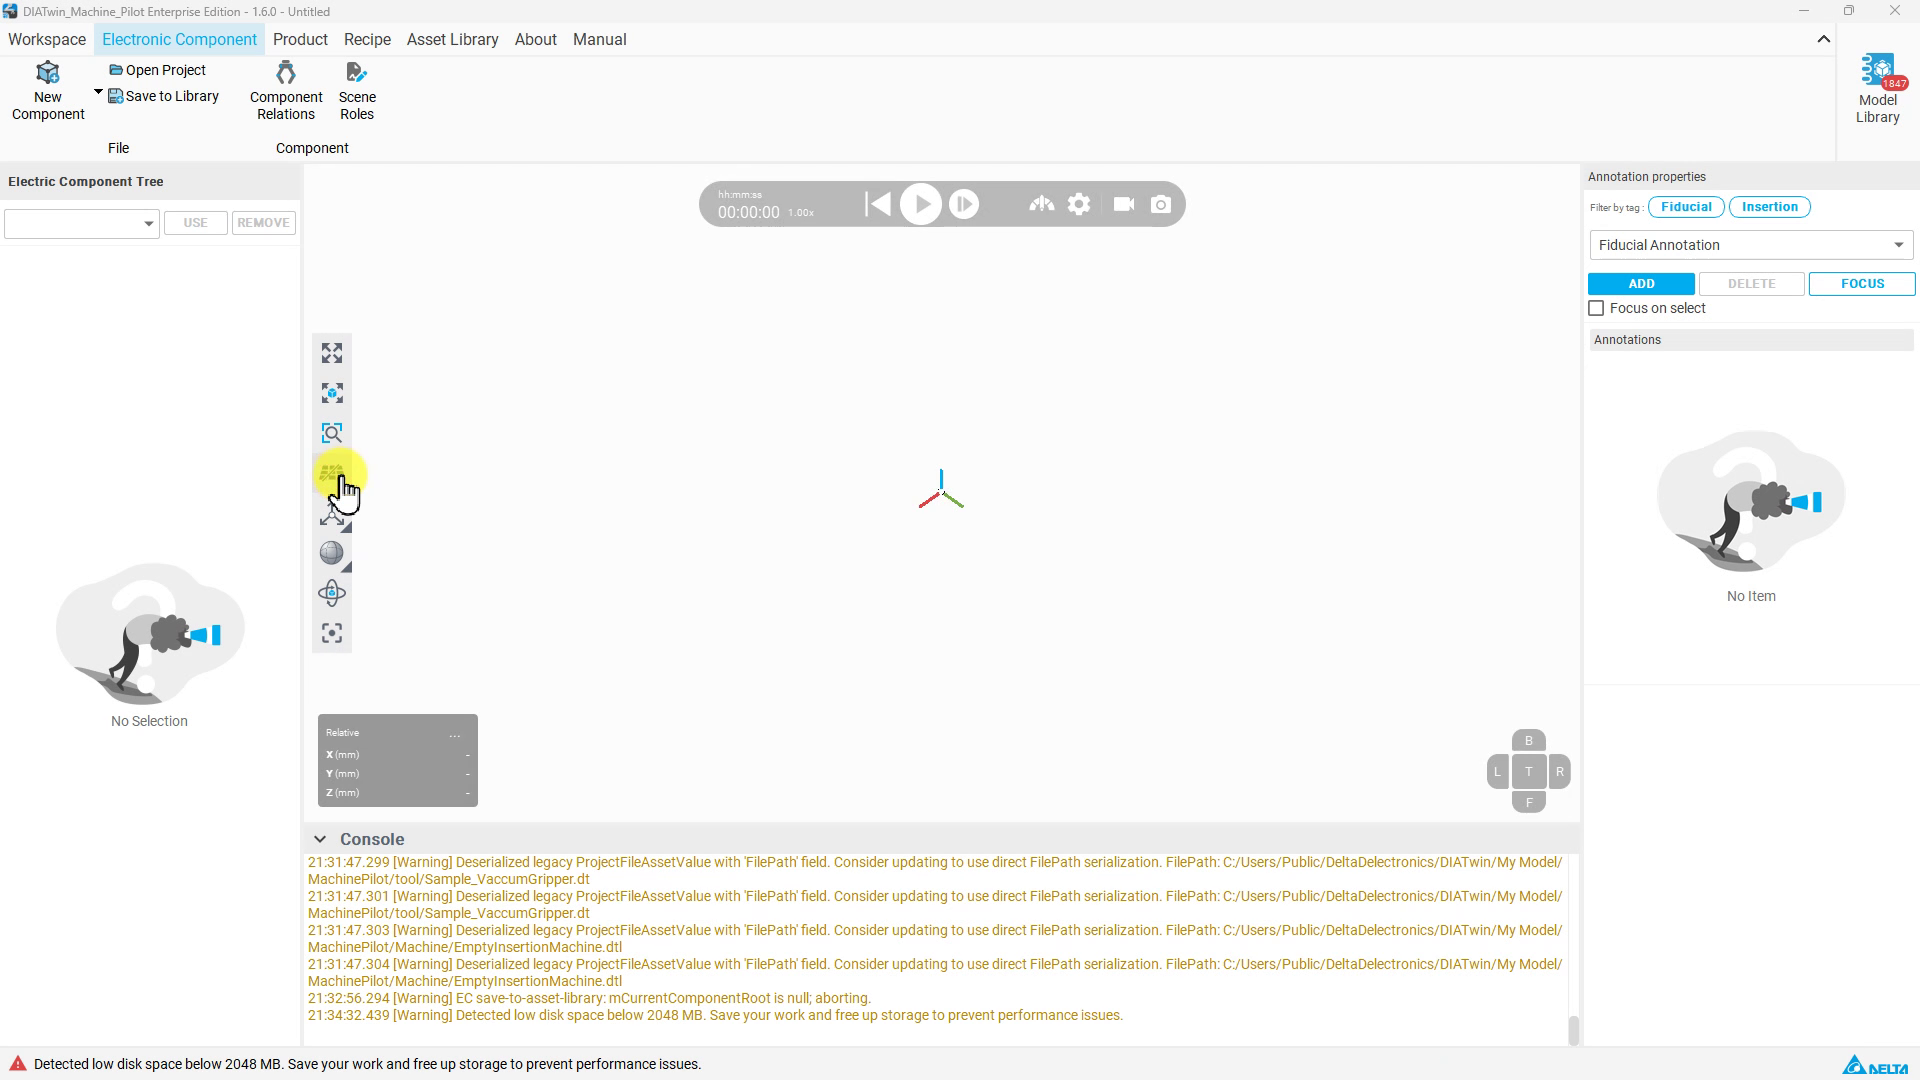
Task: Switch to the Product tab
Action: tap(300, 40)
